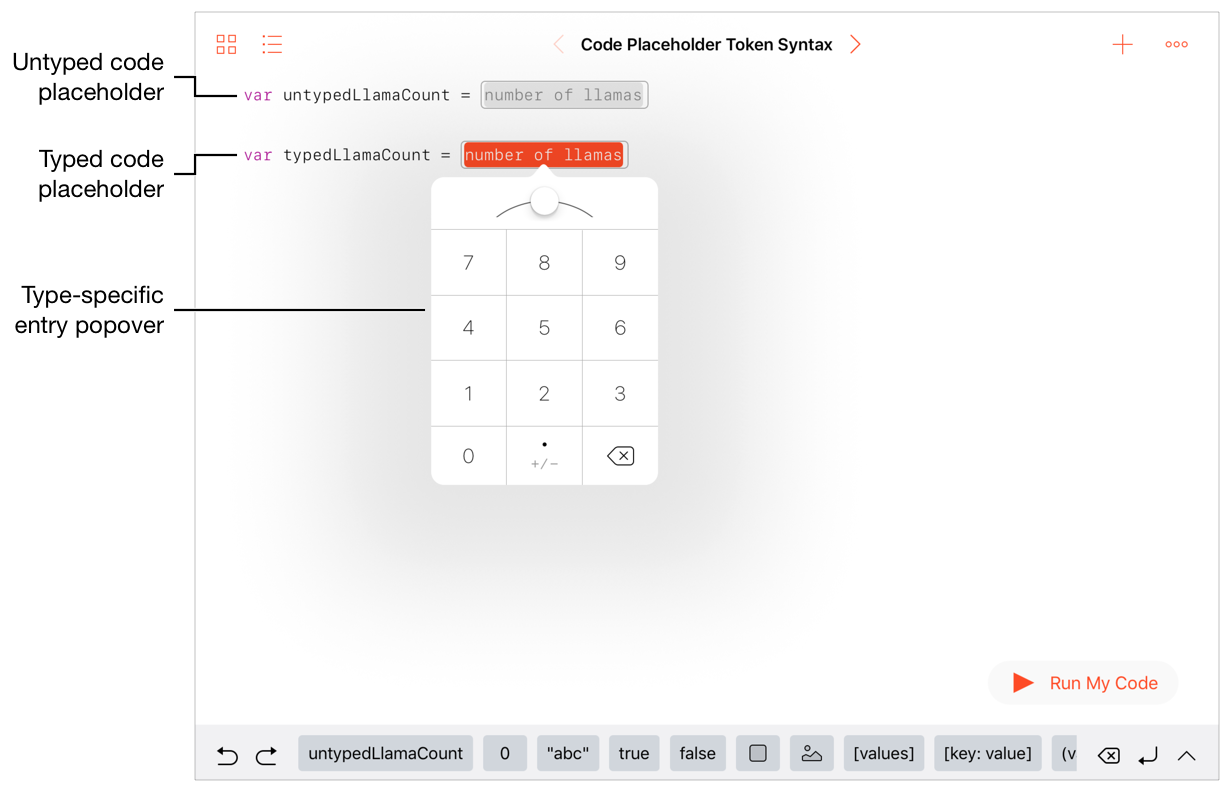Tap digit 9 on the number pad

(x=620, y=263)
